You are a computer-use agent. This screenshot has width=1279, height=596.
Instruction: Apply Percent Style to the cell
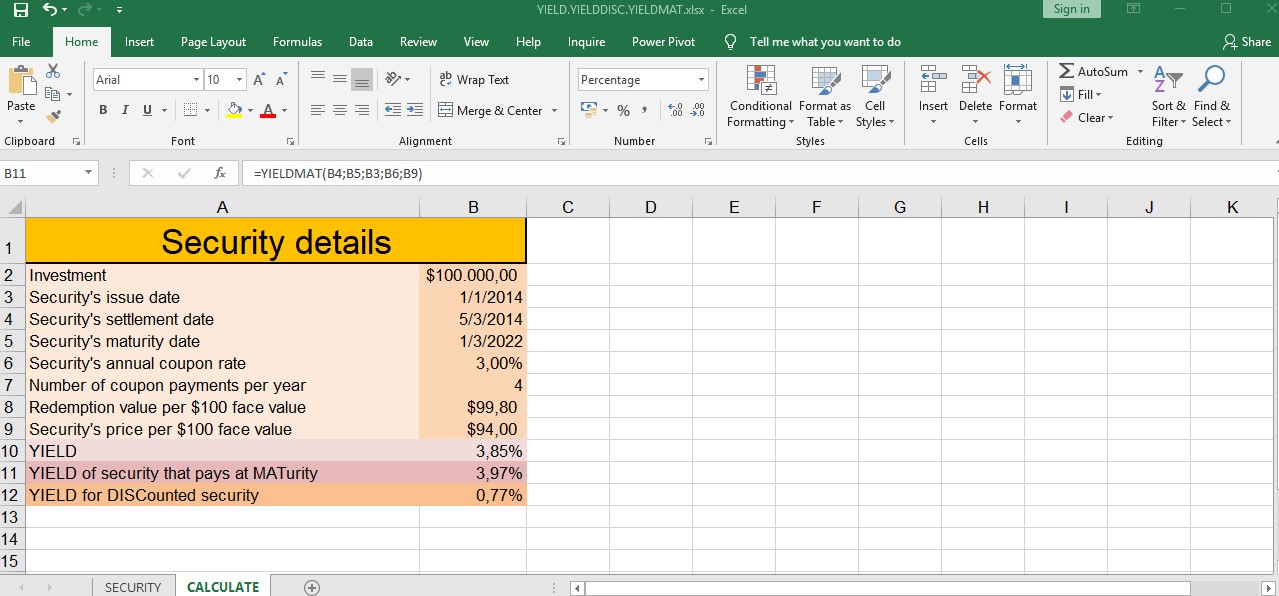(623, 111)
